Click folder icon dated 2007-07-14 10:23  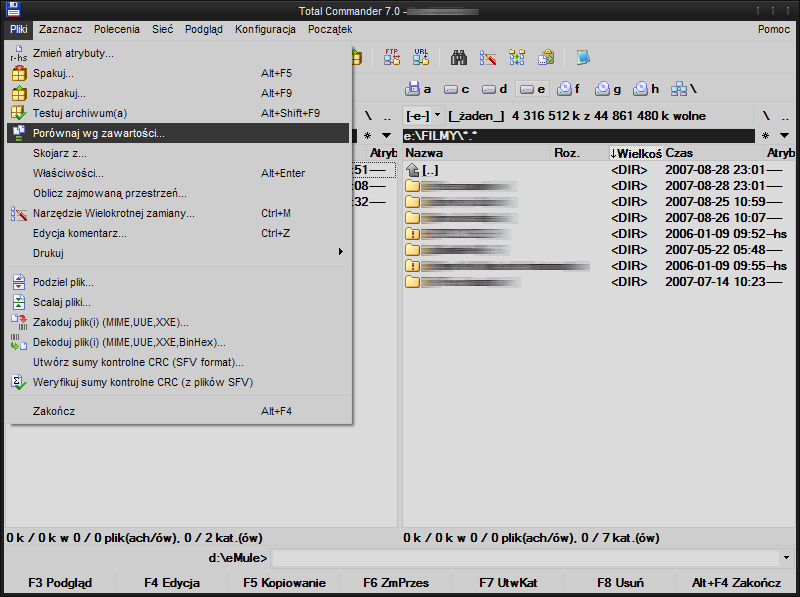[412, 282]
